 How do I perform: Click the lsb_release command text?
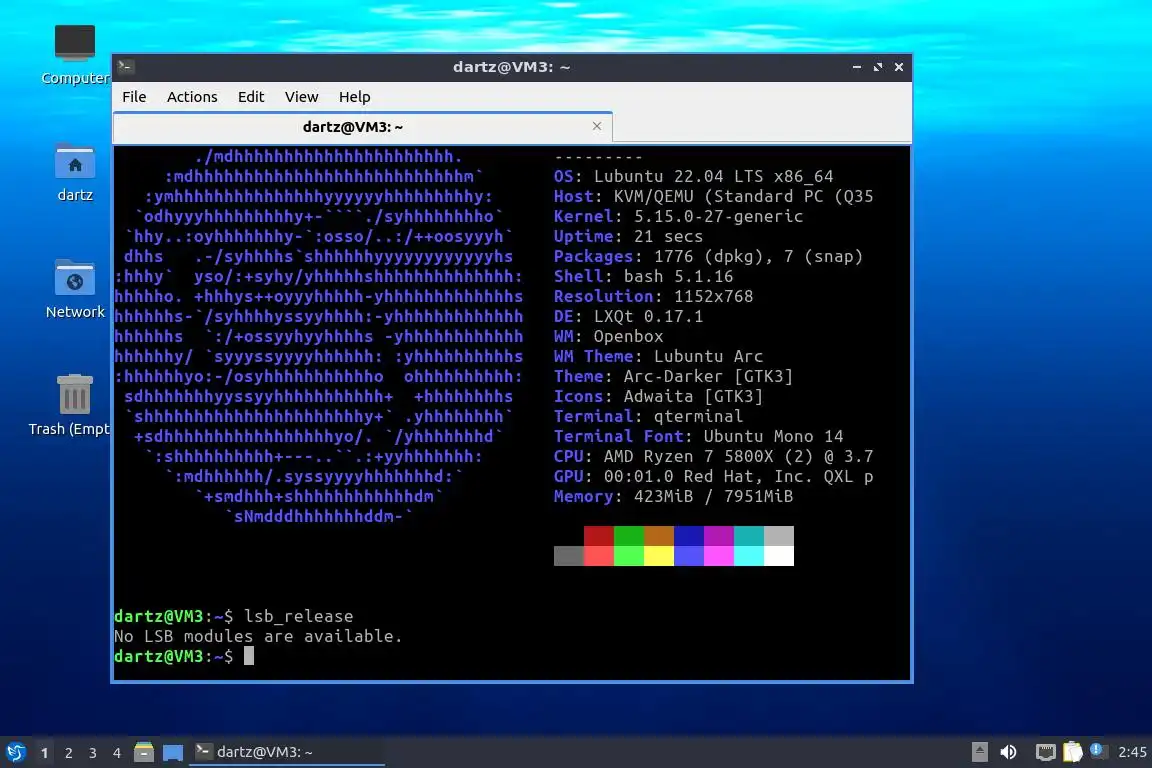299,617
